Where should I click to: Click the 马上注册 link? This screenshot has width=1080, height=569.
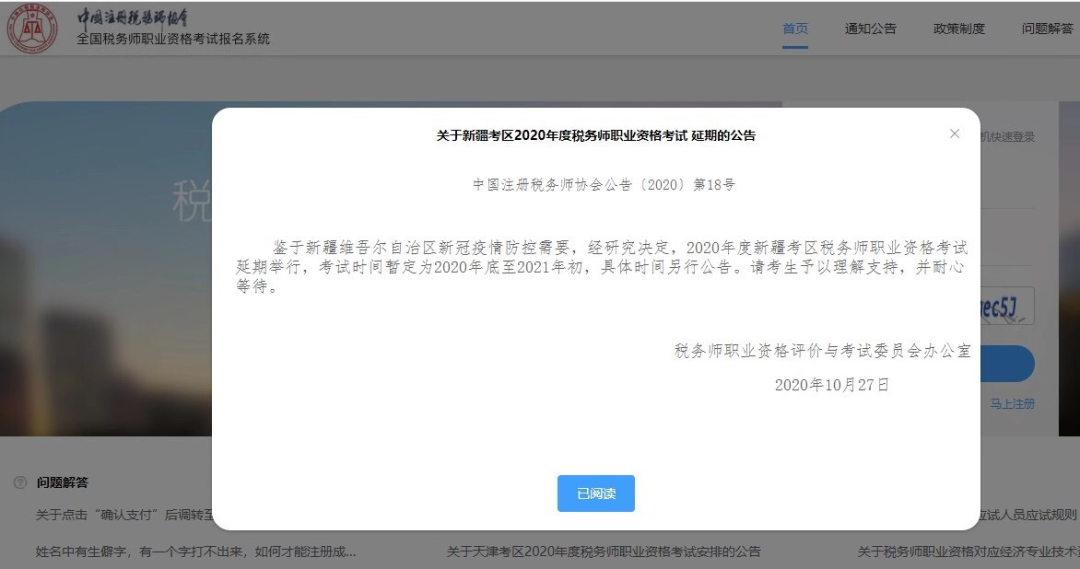[1012, 404]
